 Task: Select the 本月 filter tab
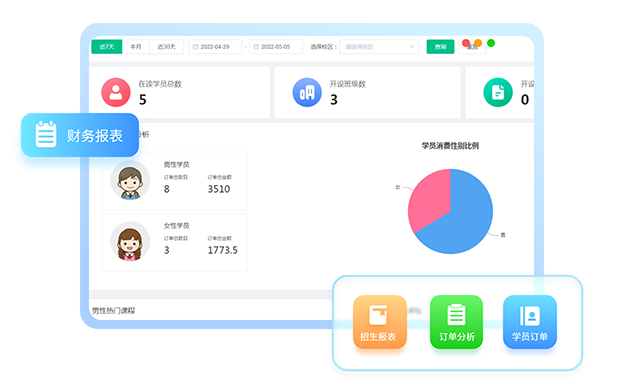[x=136, y=47]
